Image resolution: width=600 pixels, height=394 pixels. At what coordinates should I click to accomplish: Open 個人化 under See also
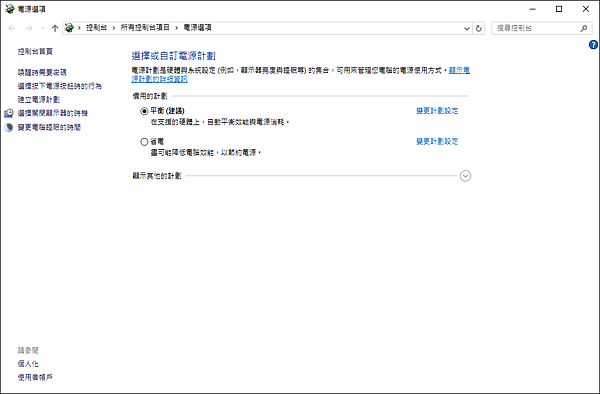[x=28, y=364]
